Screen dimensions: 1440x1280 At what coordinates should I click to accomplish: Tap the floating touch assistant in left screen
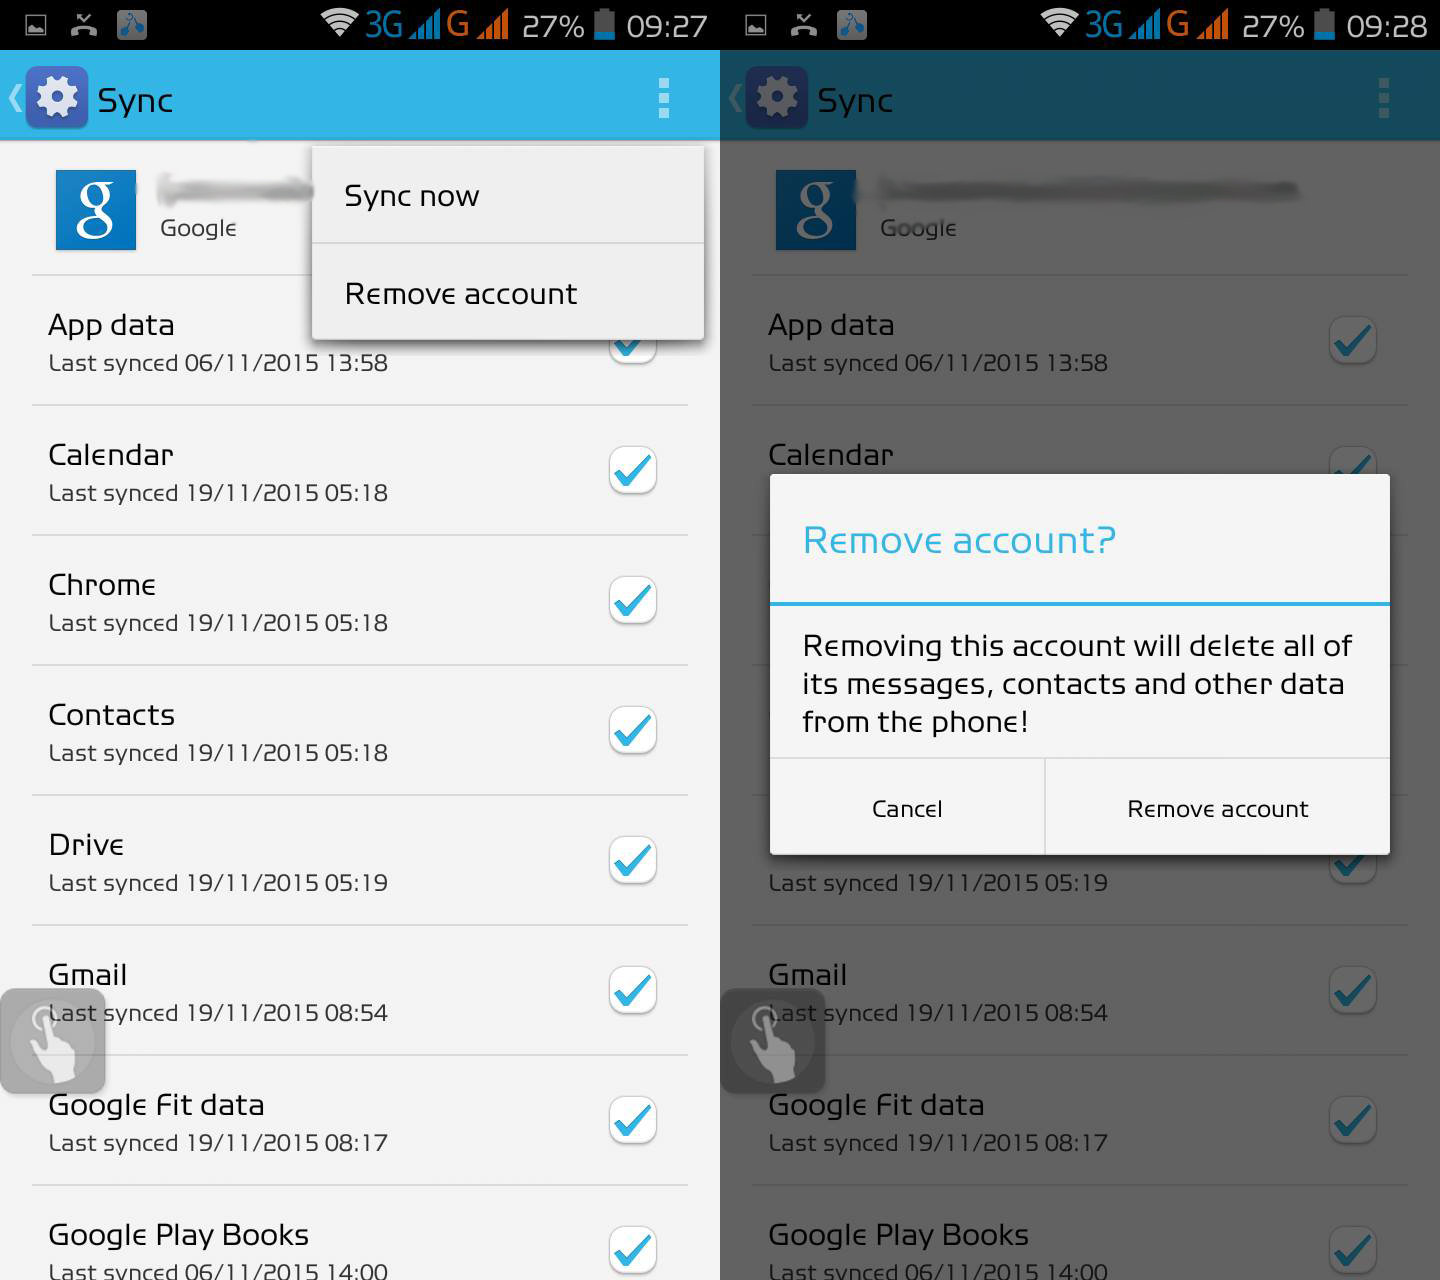click(x=53, y=1041)
